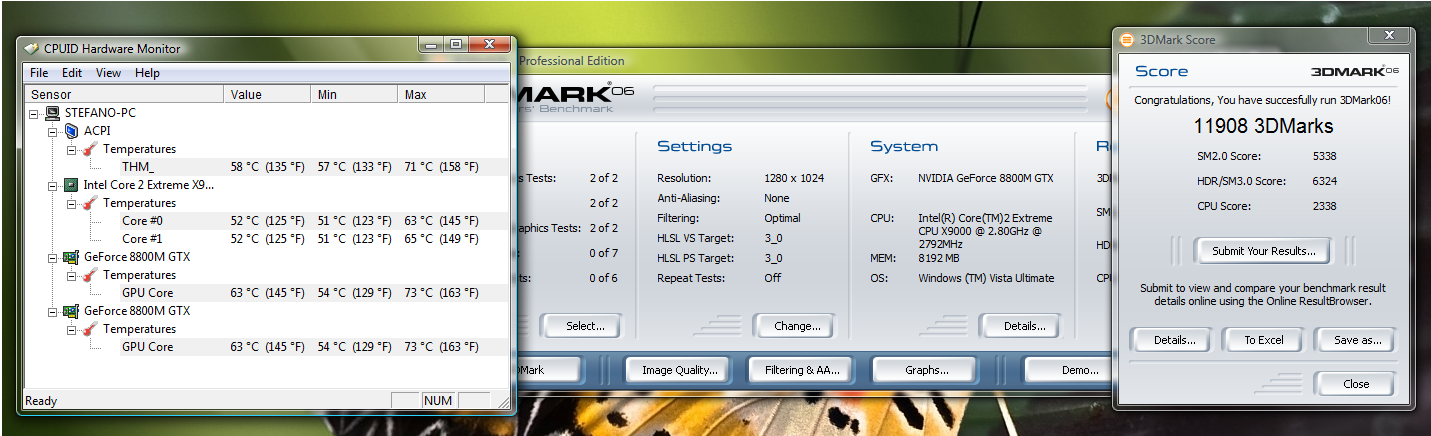
Task: Click the SM2.0 Score value 5338
Action: click(1324, 156)
